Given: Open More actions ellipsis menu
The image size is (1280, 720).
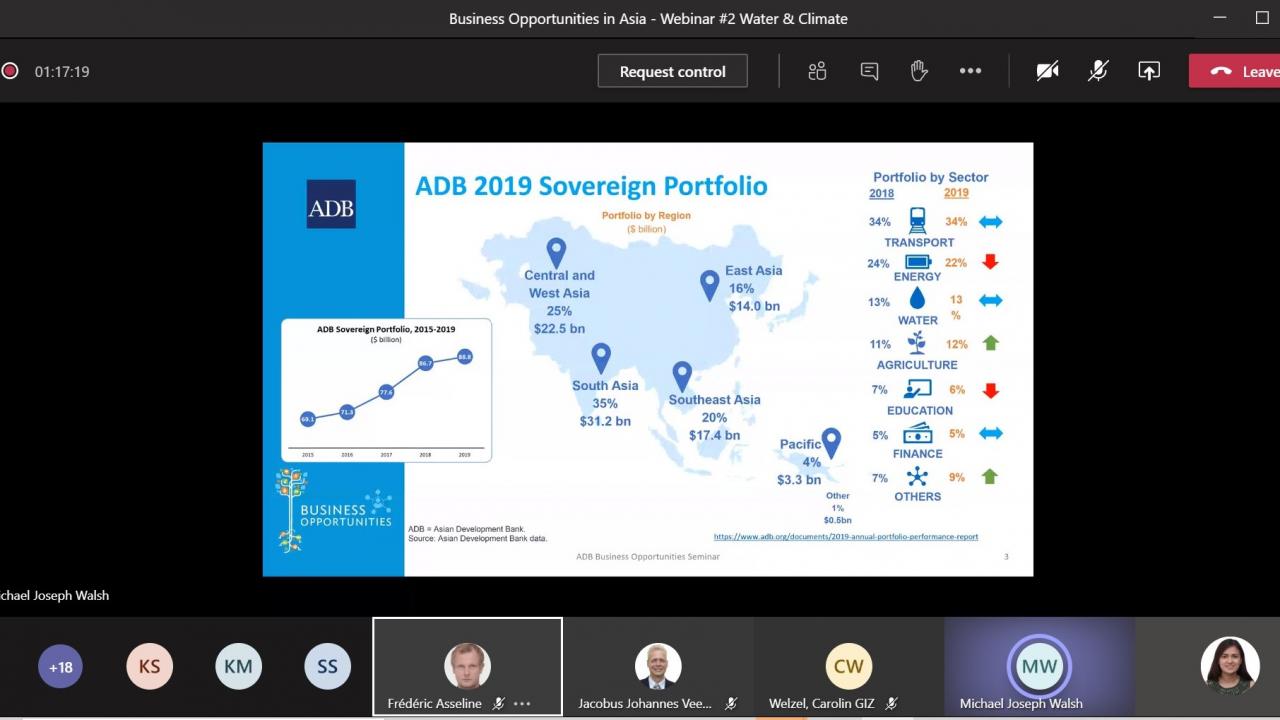Looking at the screenshot, I should 970,71.
